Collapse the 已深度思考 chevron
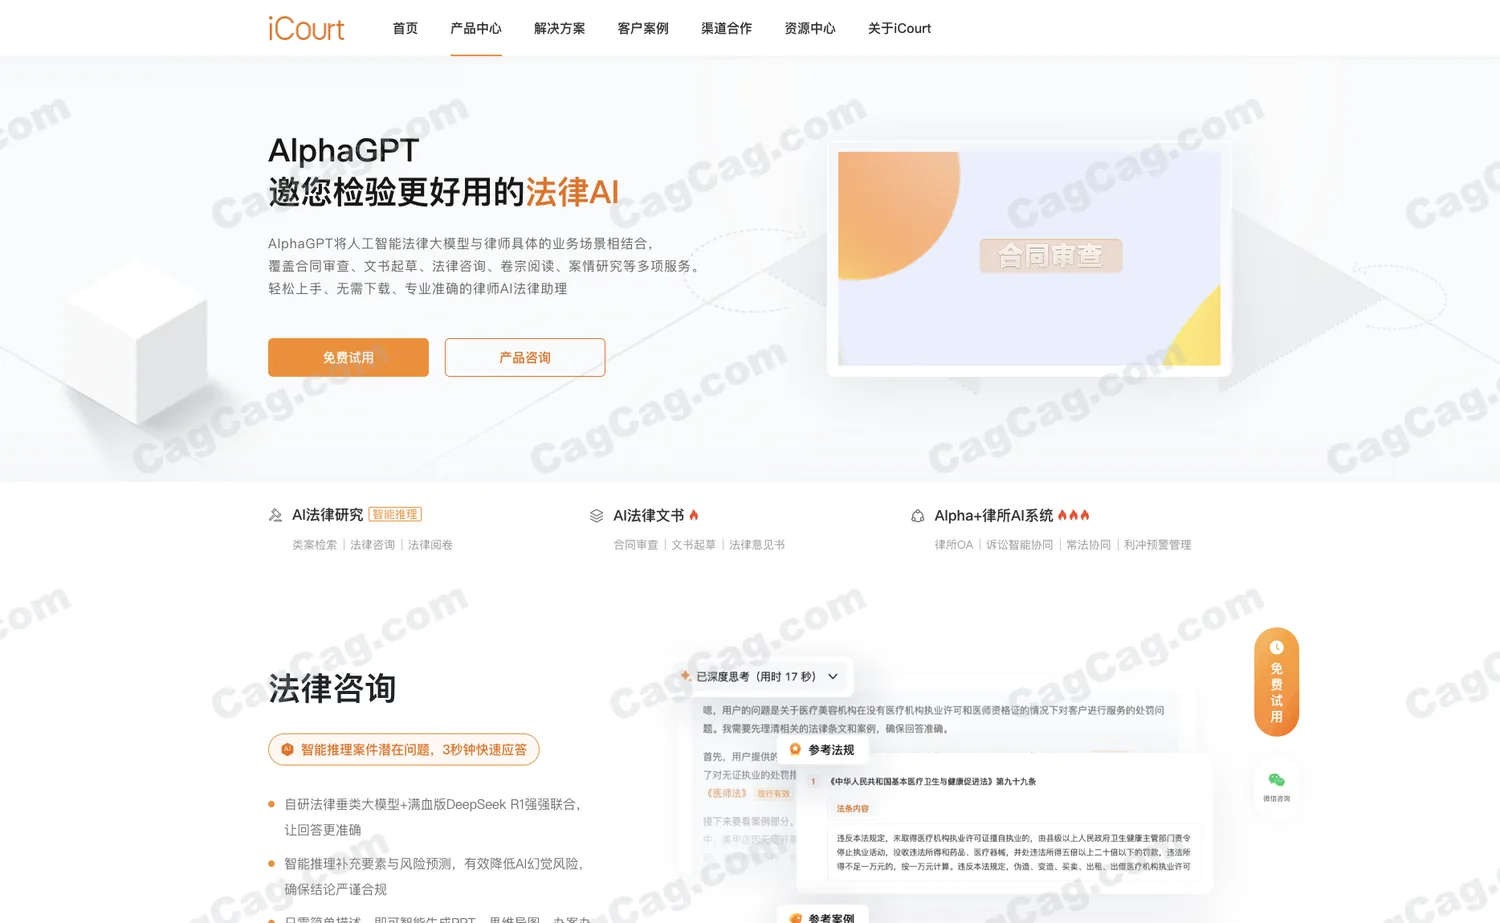 click(833, 677)
